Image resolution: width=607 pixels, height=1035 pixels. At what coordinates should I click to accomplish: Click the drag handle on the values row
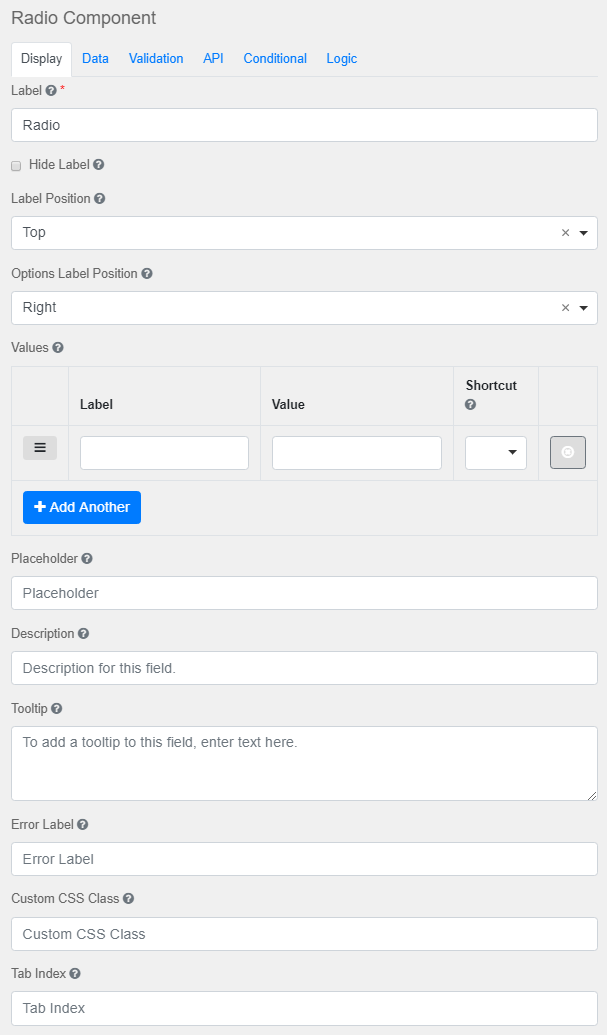point(40,448)
